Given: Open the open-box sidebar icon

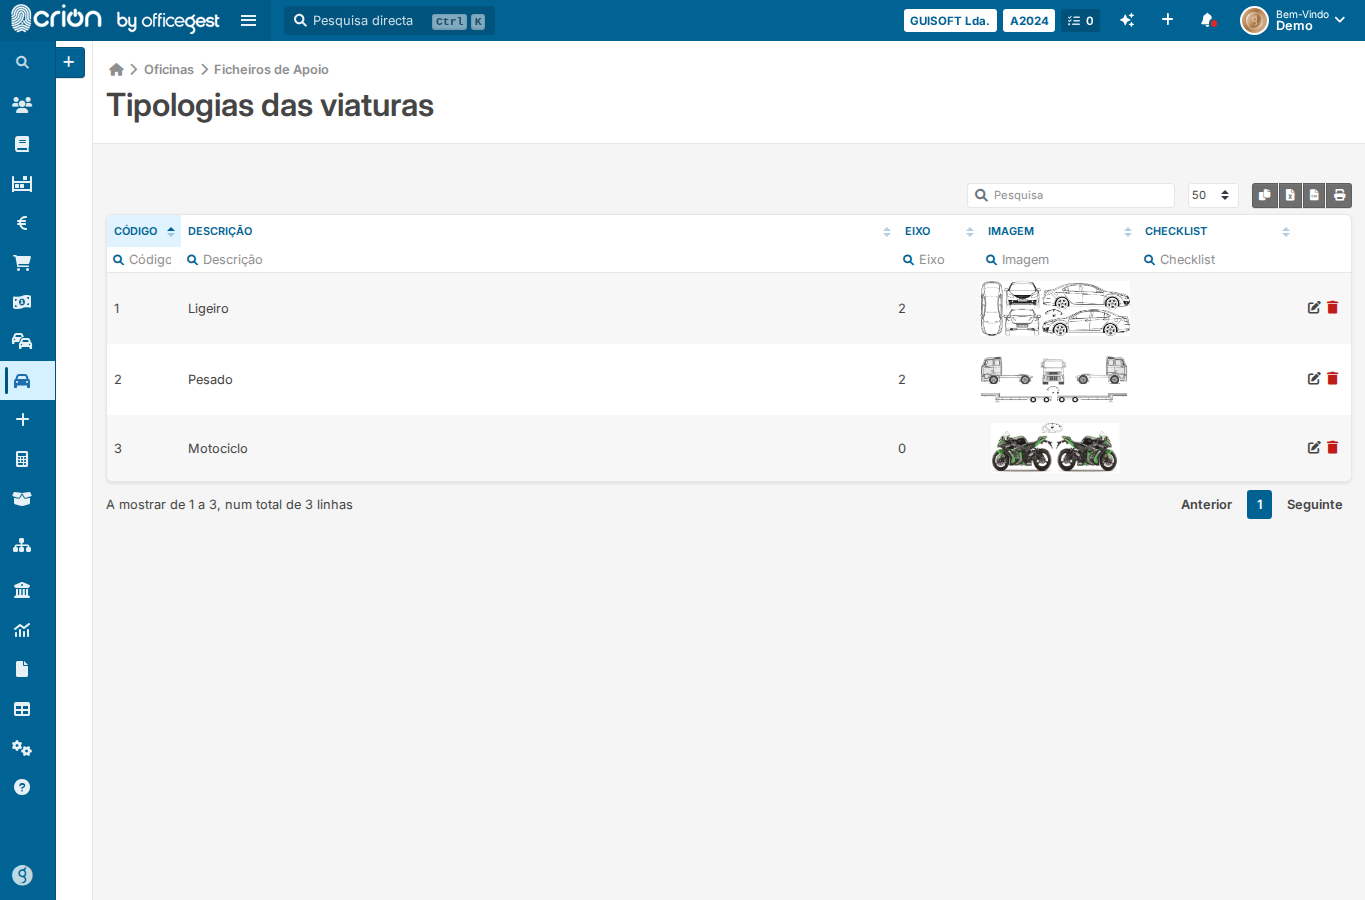Looking at the screenshot, I should pos(22,498).
